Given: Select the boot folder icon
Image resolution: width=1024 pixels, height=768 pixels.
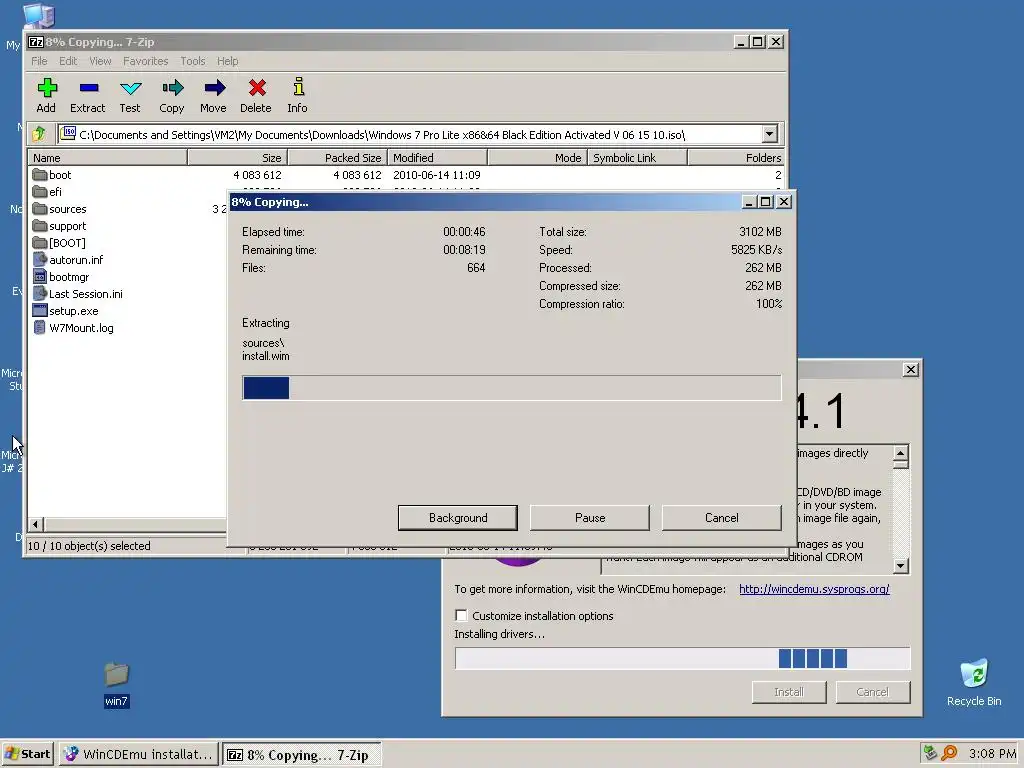Looking at the screenshot, I should click(40, 174).
